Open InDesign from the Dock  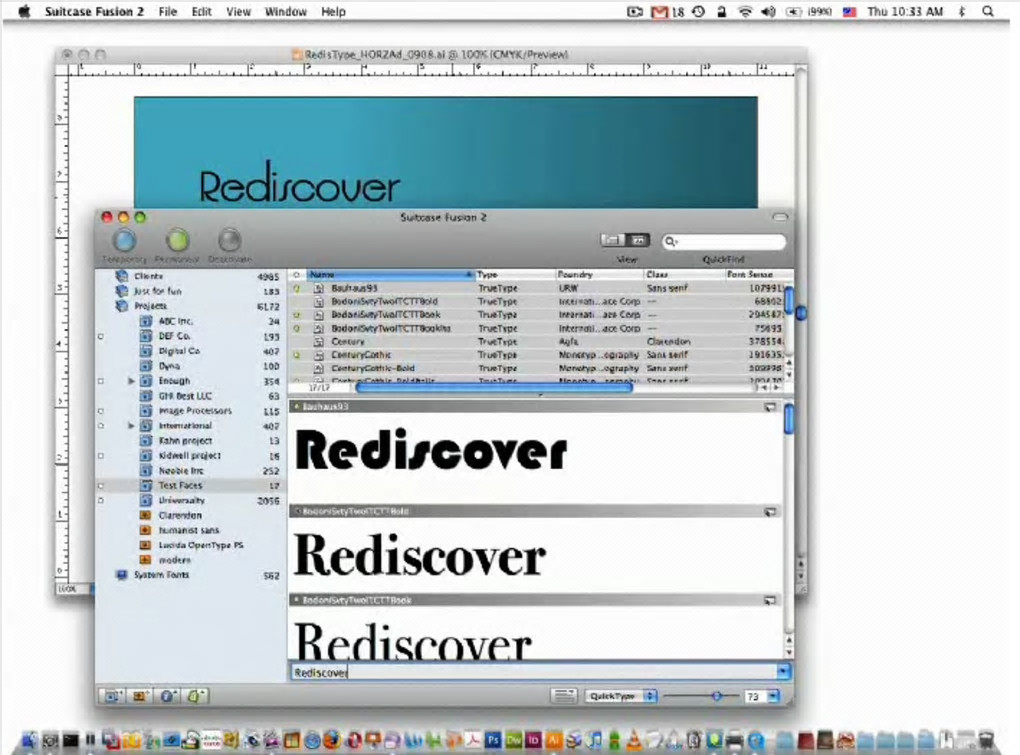[533, 740]
